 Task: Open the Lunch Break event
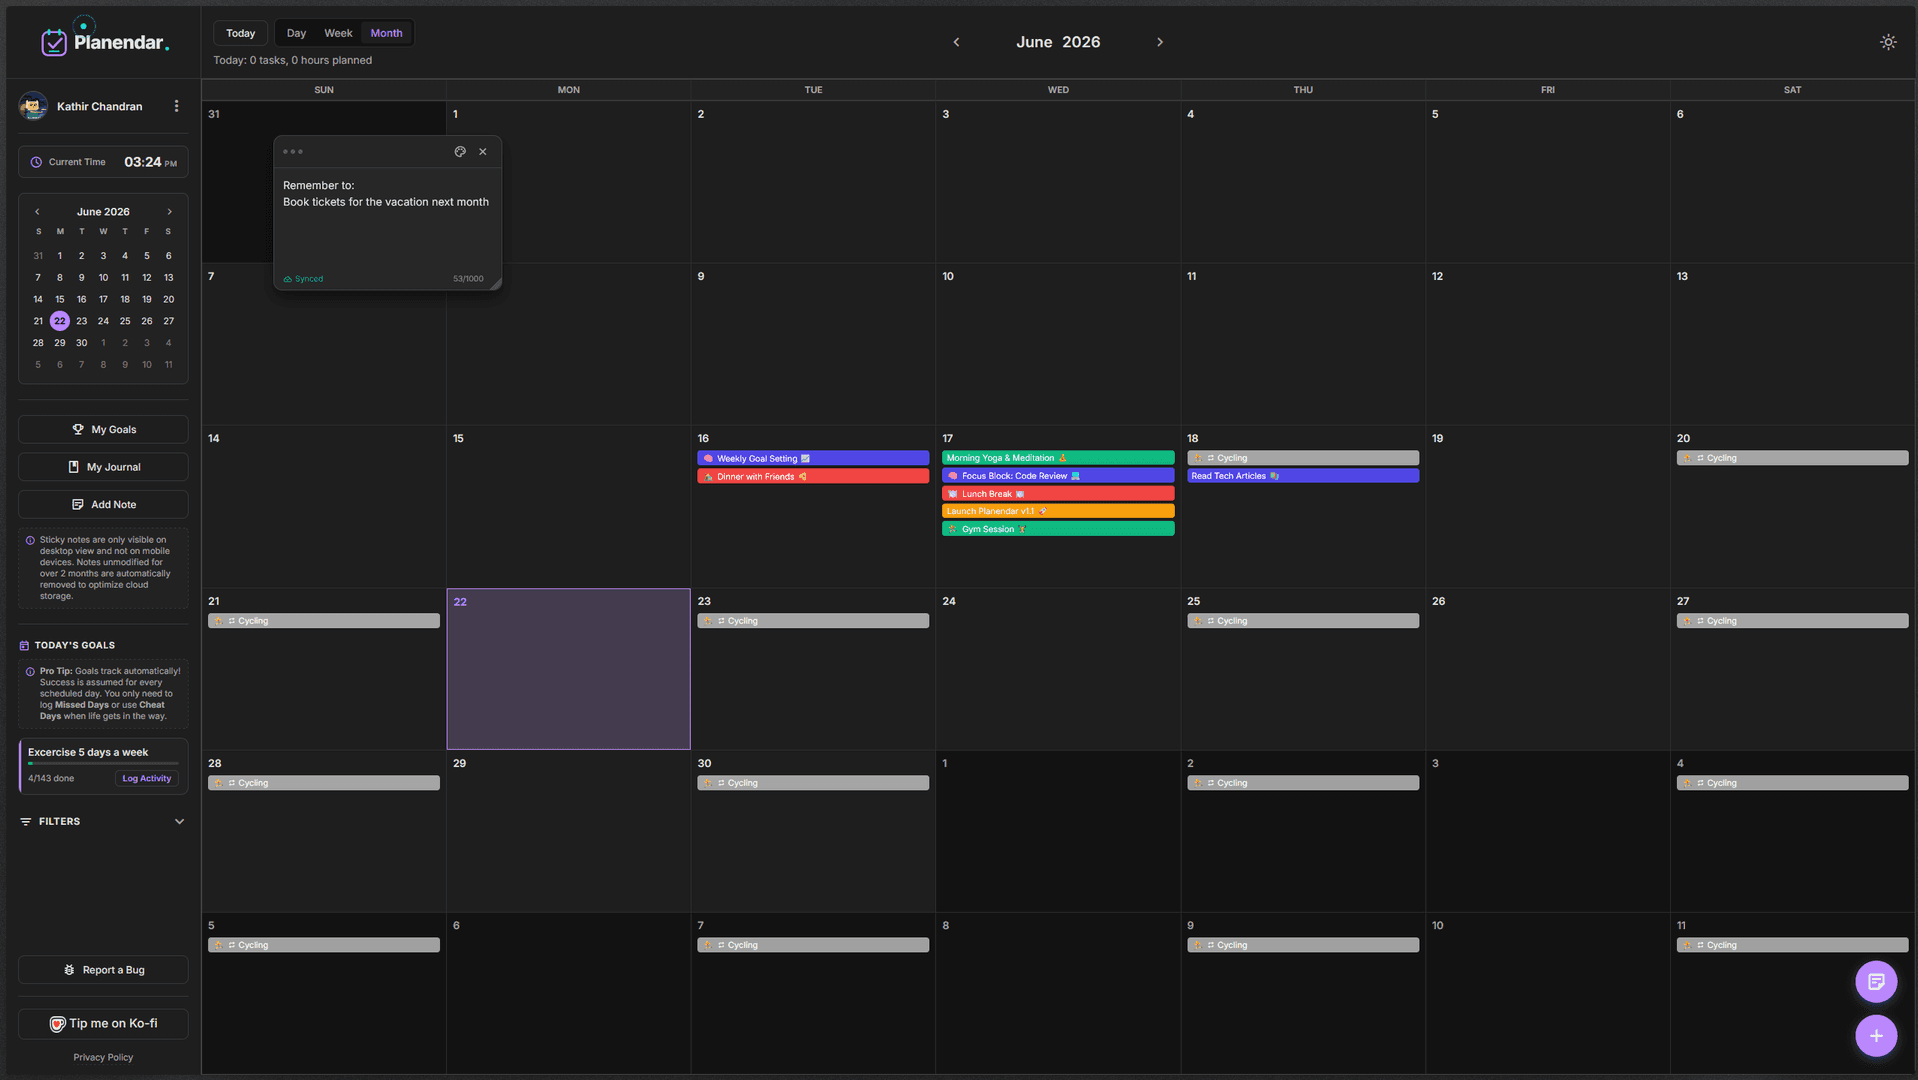1058,494
